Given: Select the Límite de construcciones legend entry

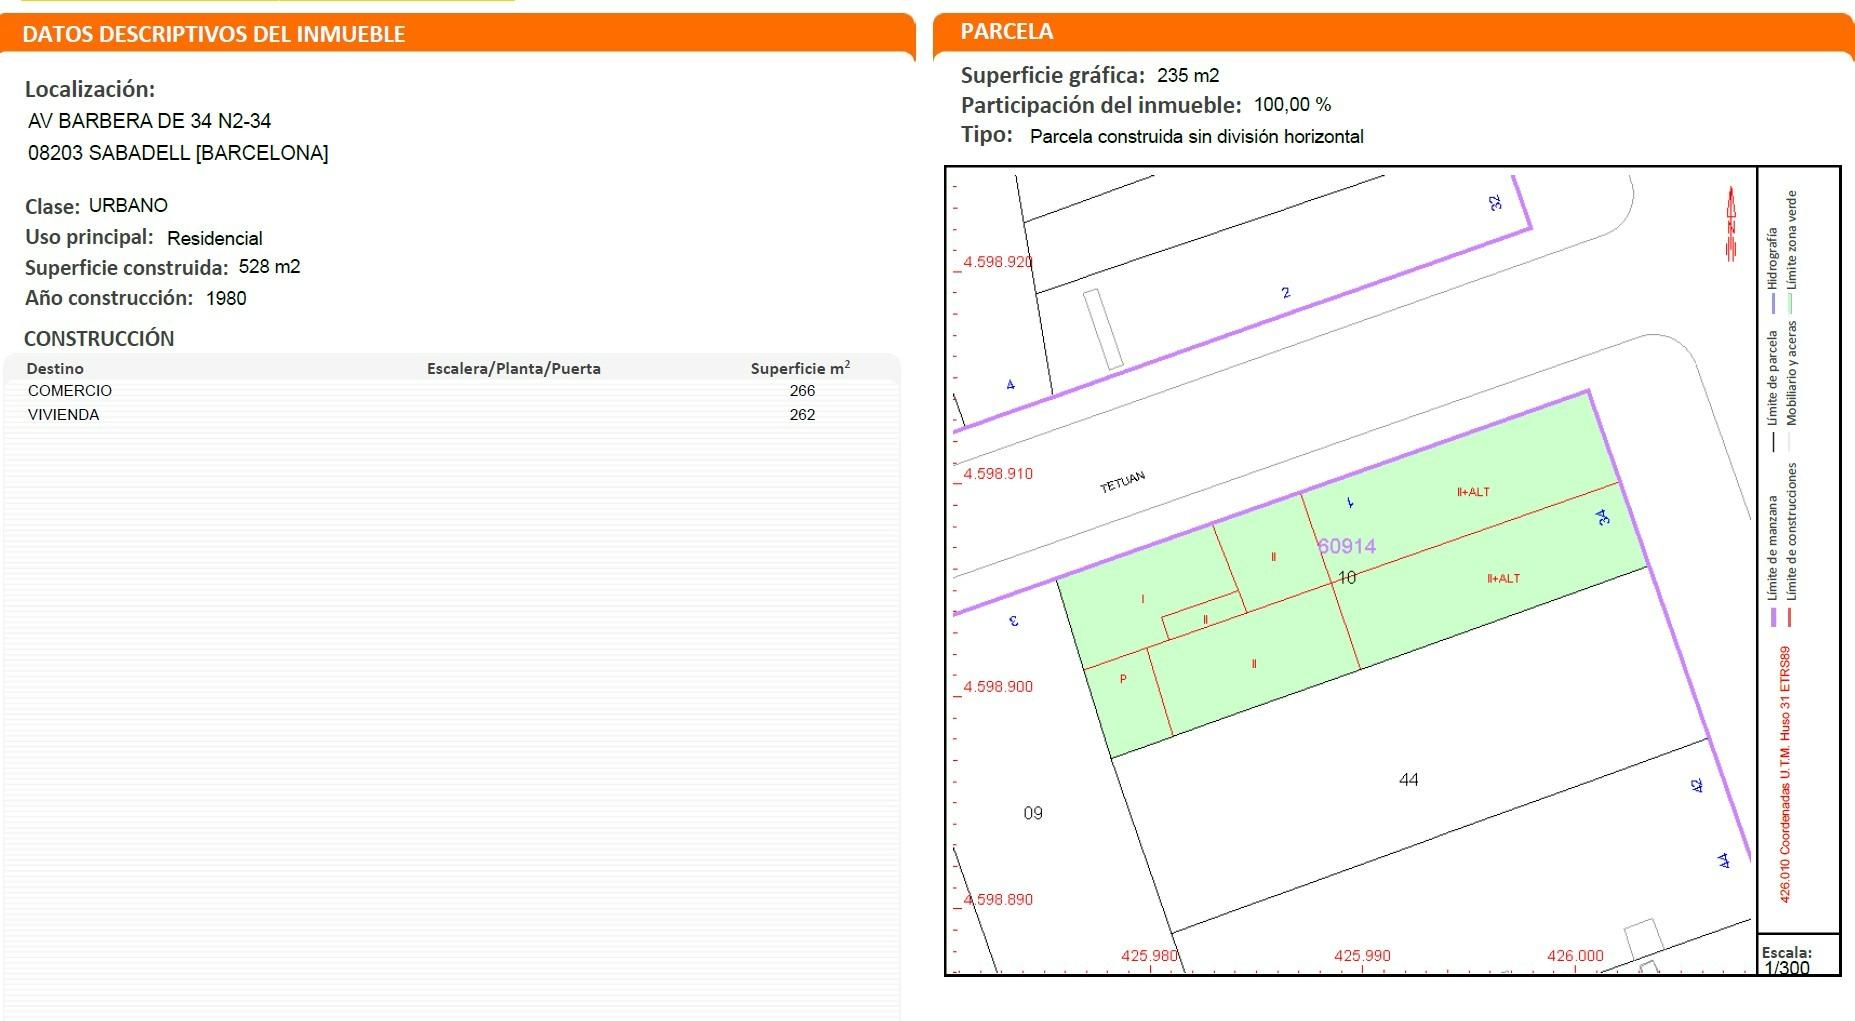Looking at the screenshot, I should (1792, 544).
